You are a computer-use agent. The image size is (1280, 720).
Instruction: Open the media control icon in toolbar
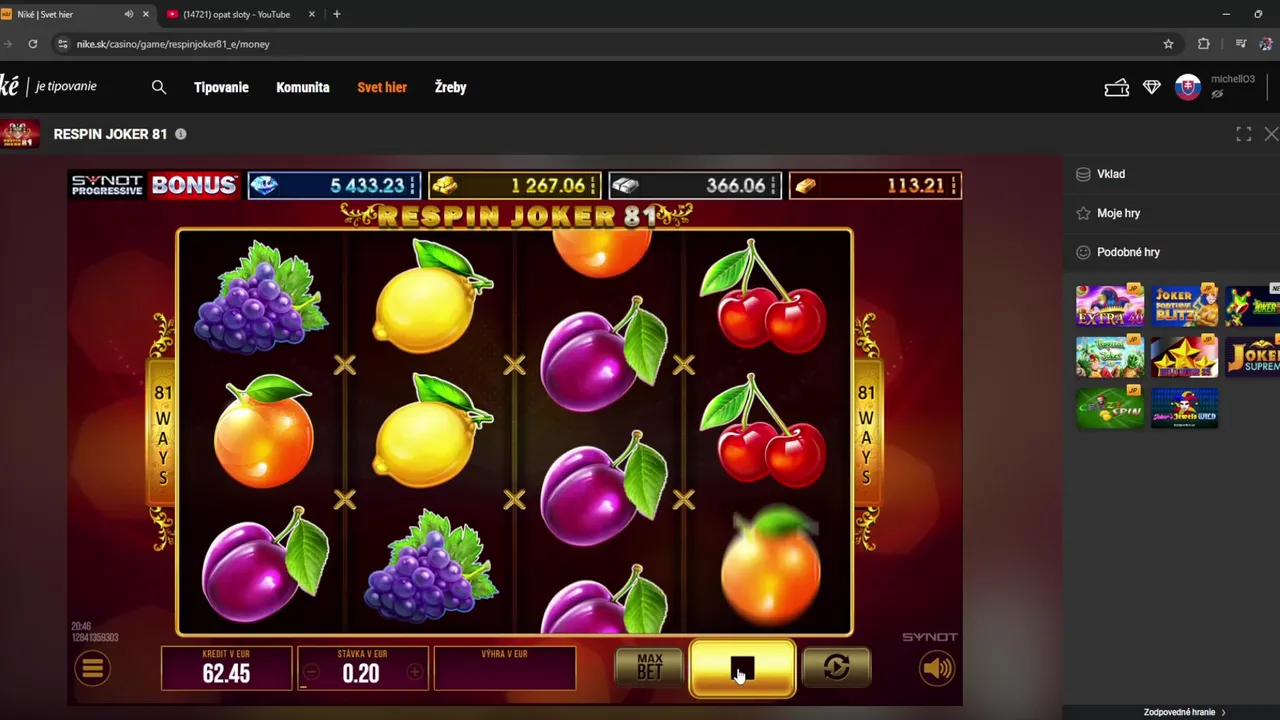click(1241, 44)
